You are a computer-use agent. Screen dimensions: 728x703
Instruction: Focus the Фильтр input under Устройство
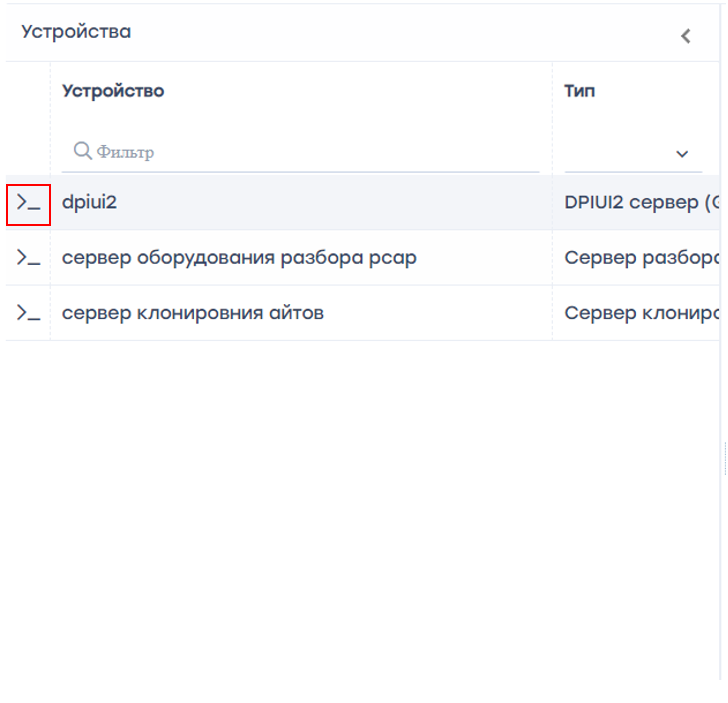[x=310, y=152]
